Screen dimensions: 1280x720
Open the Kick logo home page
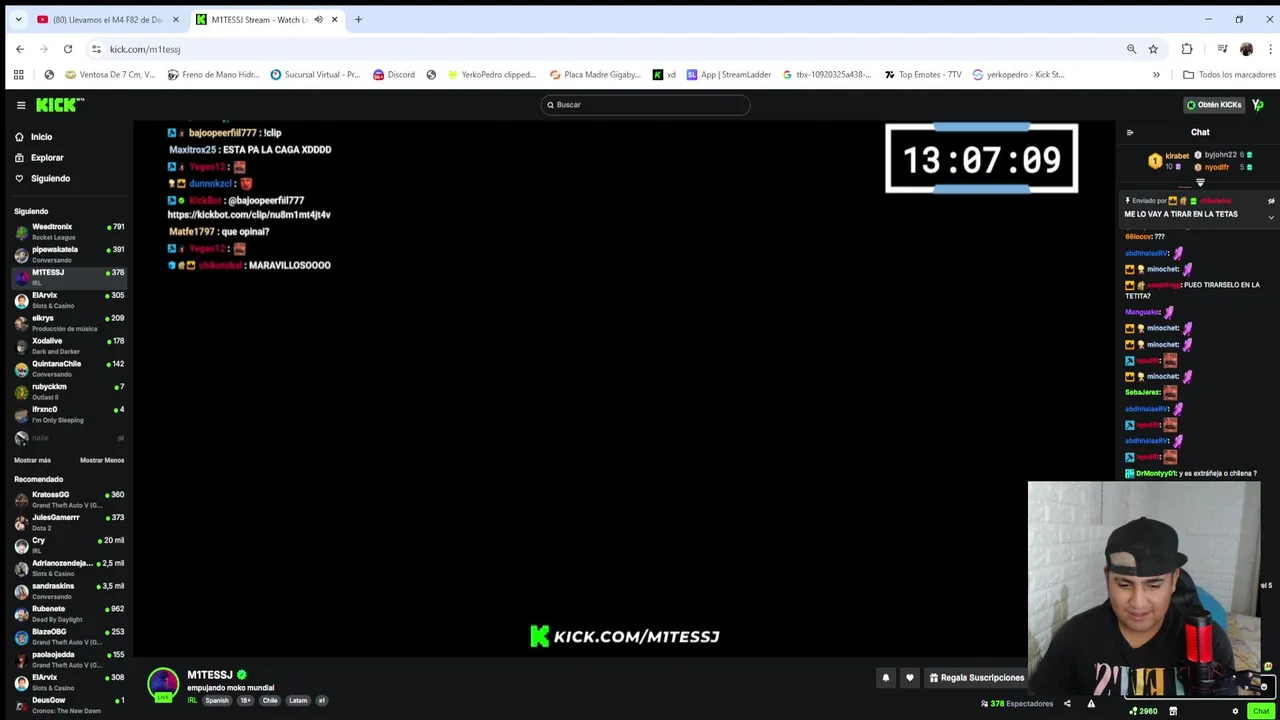(60, 105)
